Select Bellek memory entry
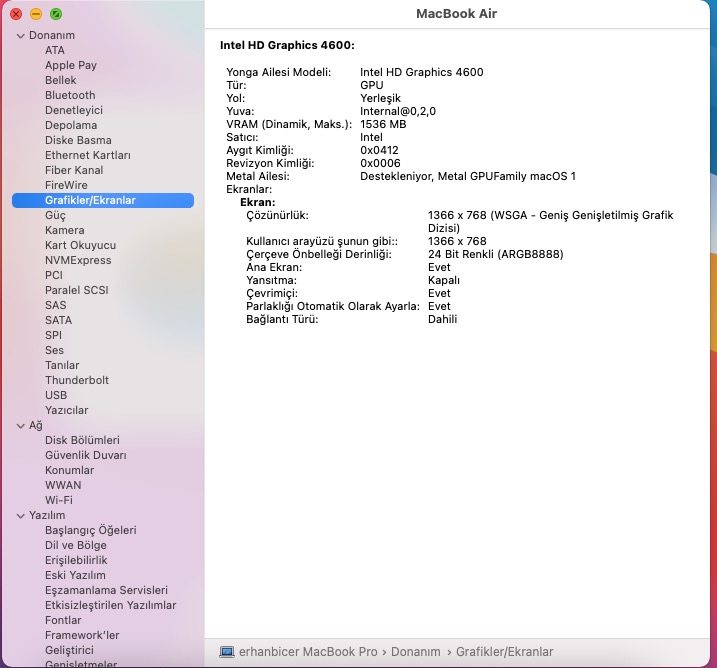The width and height of the screenshot is (717, 668). [x=60, y=81]
